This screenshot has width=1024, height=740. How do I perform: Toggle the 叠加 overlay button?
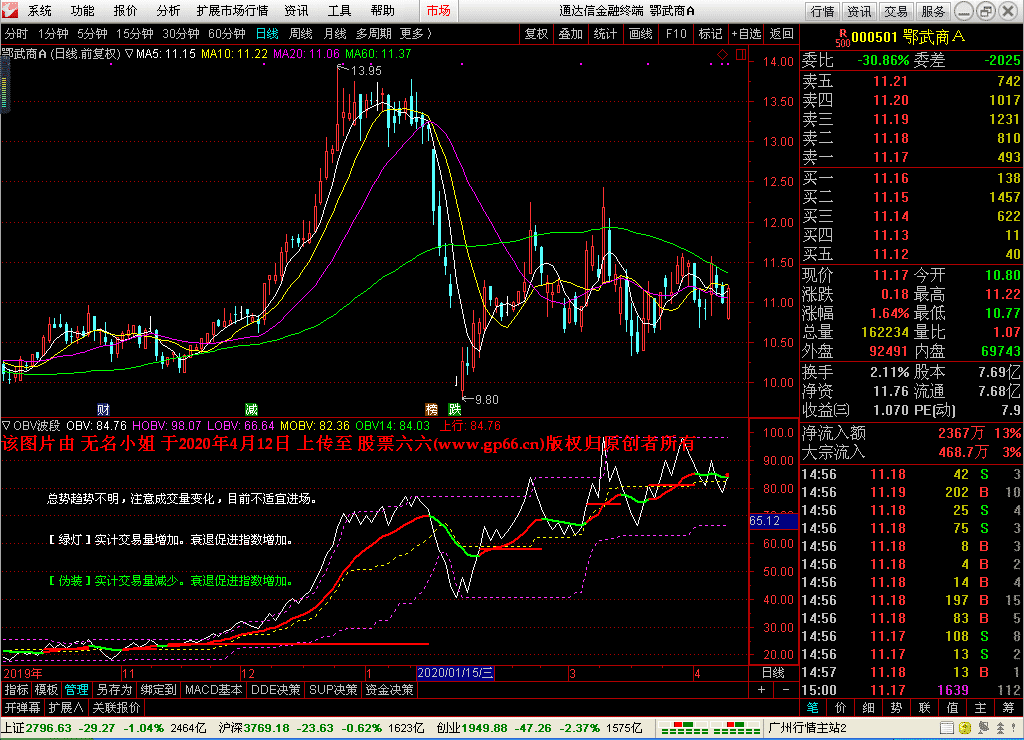click(x=570, y=34)
